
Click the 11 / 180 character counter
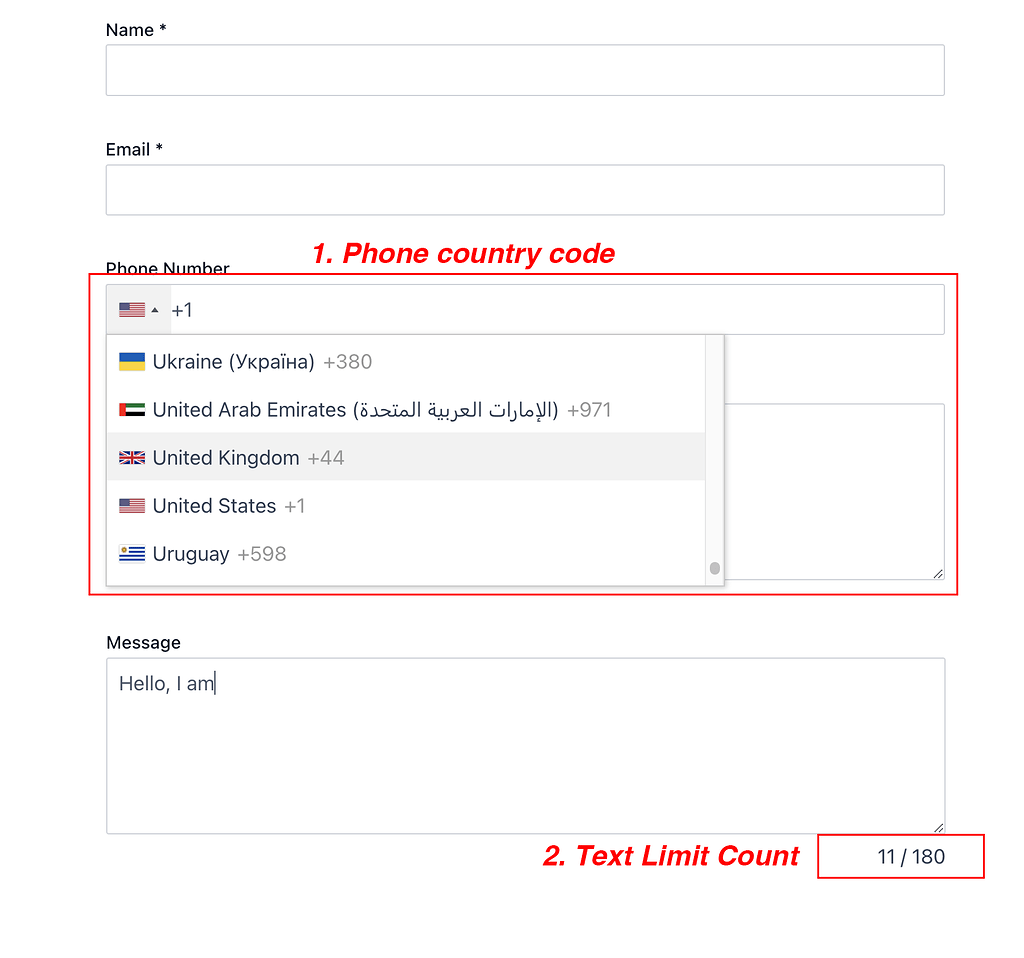pos(910,857)
